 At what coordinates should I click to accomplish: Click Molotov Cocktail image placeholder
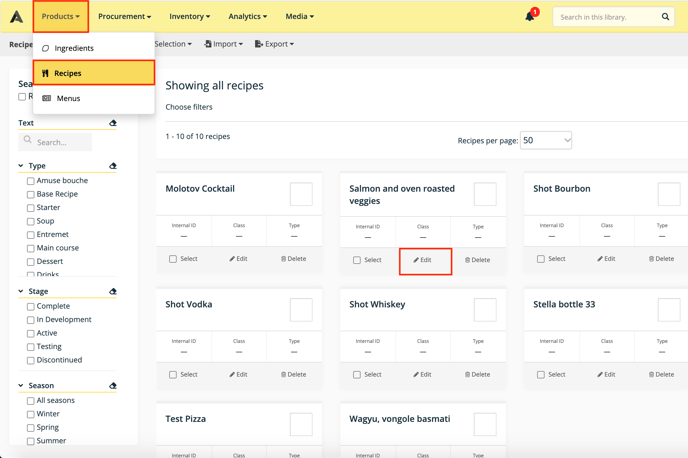point(301,194)
